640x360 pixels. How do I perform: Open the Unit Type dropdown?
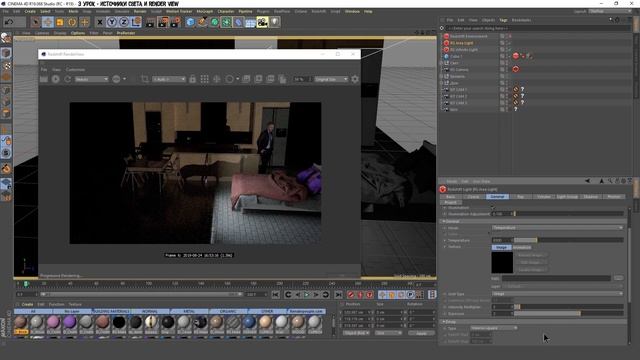pos(558,293)
